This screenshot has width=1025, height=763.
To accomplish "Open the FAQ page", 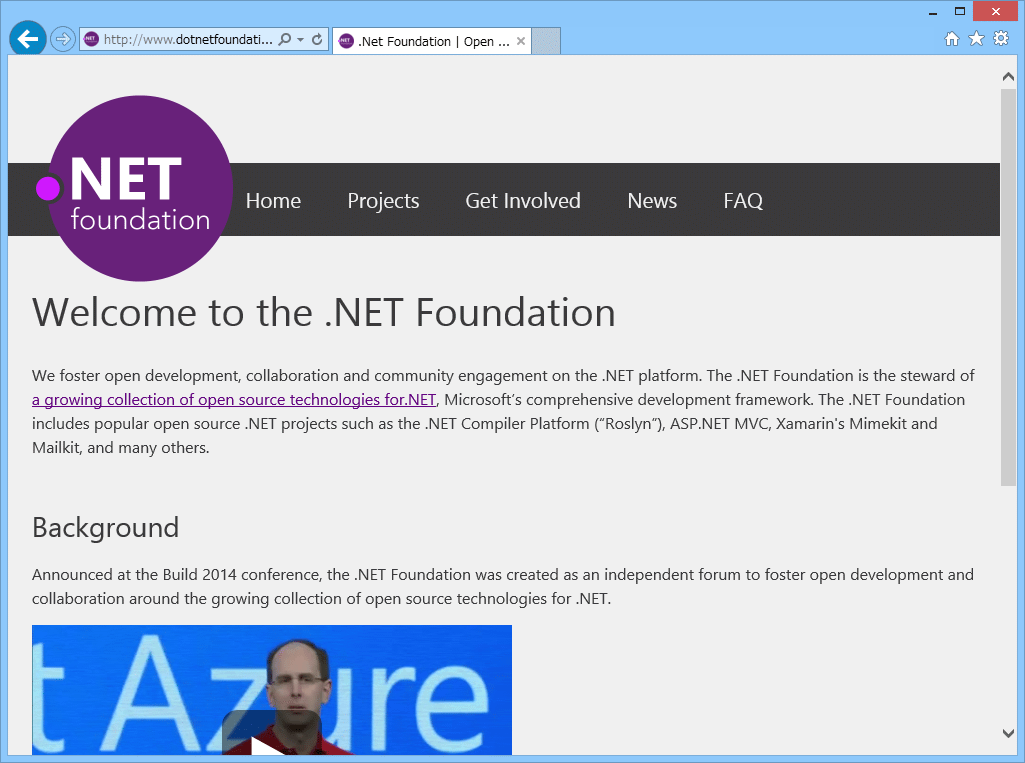I will coord(743,200).
